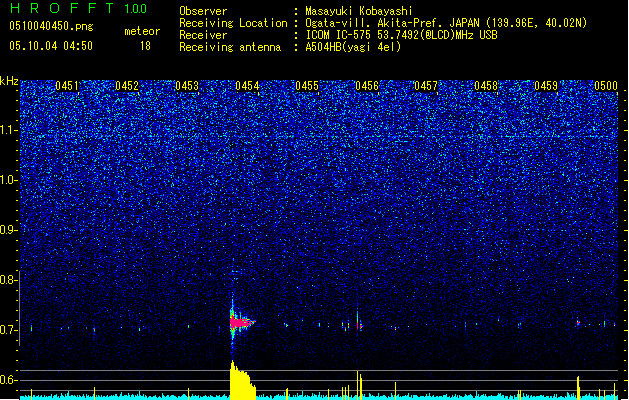This screenshot has width=629, height=400.
Task: Click the meteor count value 18
Action: (x=145, y=46)
